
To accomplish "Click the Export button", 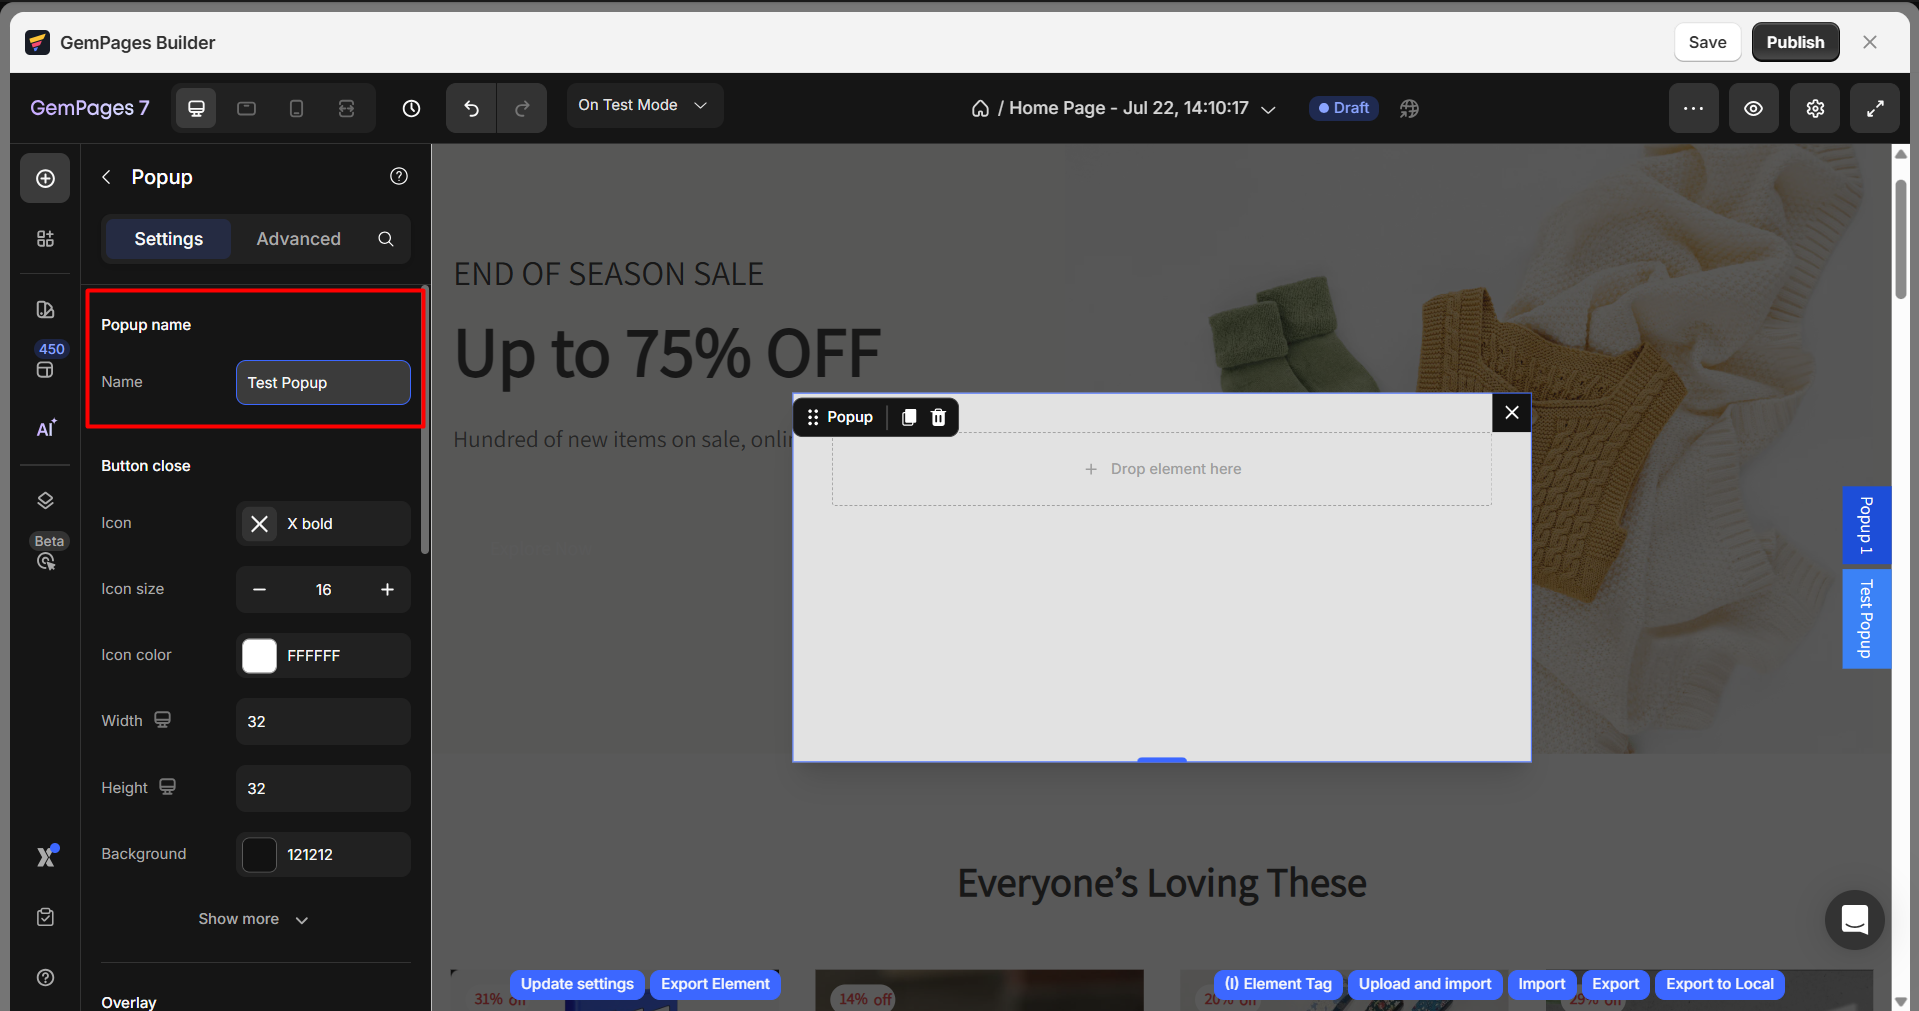I will [x=1615, y=984].
